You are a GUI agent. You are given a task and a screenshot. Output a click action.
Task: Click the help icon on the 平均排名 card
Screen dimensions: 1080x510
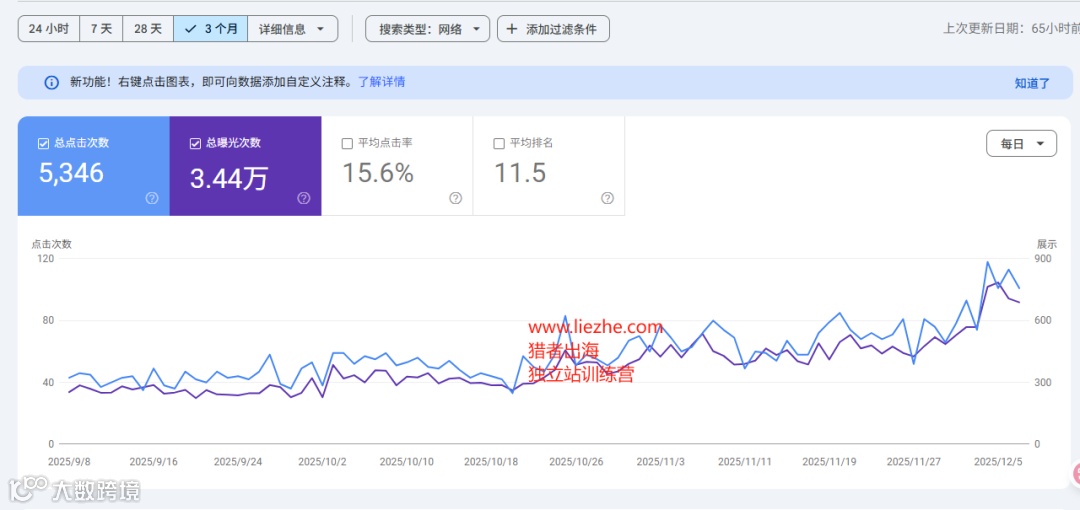[x=608, y=198]
